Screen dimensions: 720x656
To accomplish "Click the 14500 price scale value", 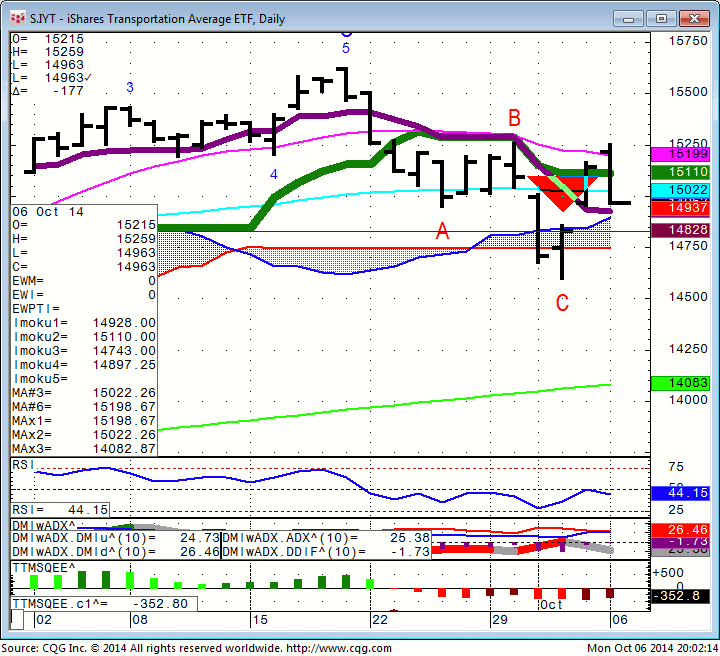I will pos(688,297).
